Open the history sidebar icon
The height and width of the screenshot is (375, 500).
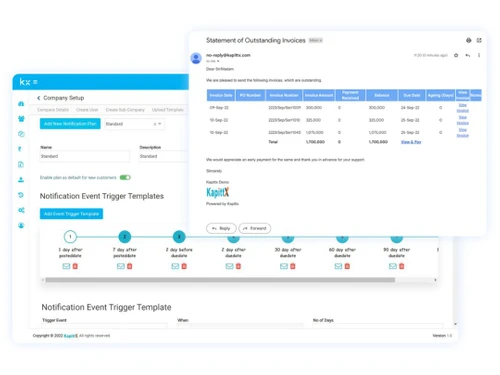pos(21,195)
